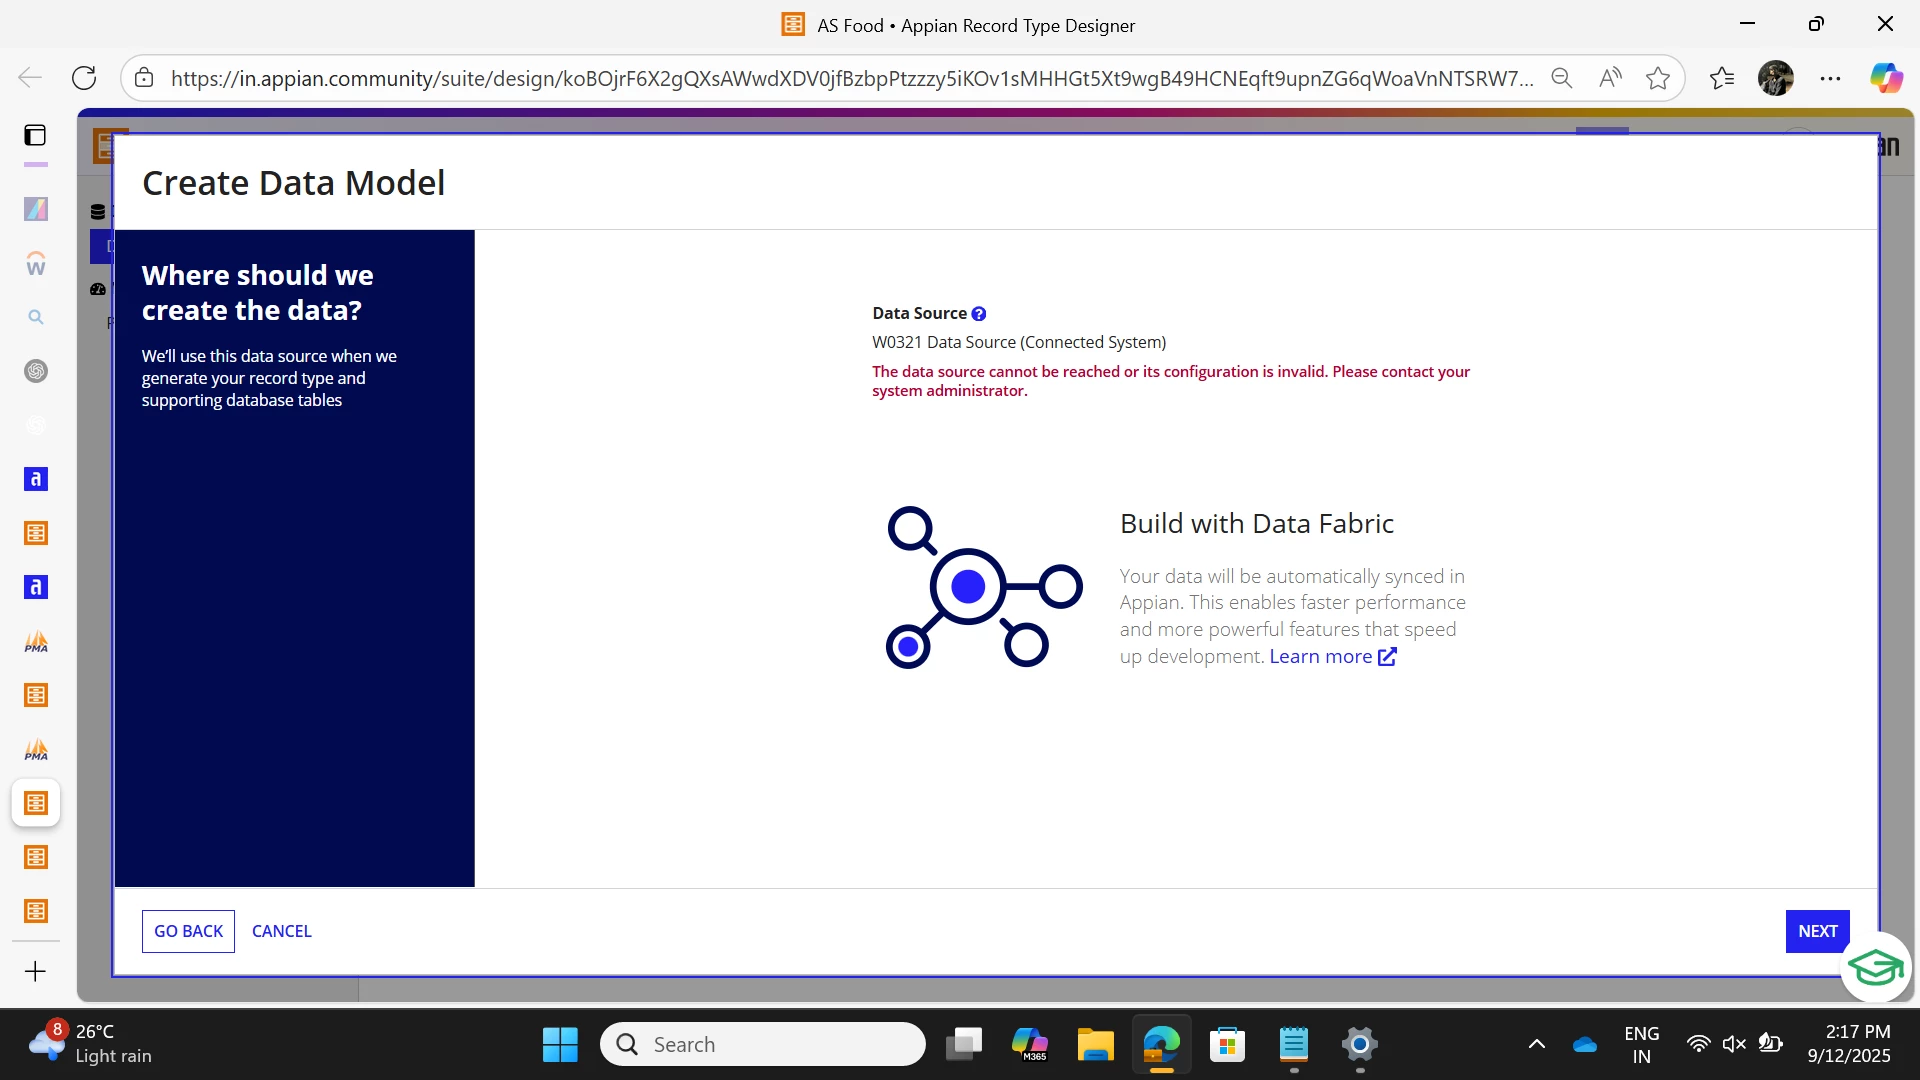Open the Wi-Fi network tray icon
Screen dimensions: 1920x1080
tap(1698, 1045)
